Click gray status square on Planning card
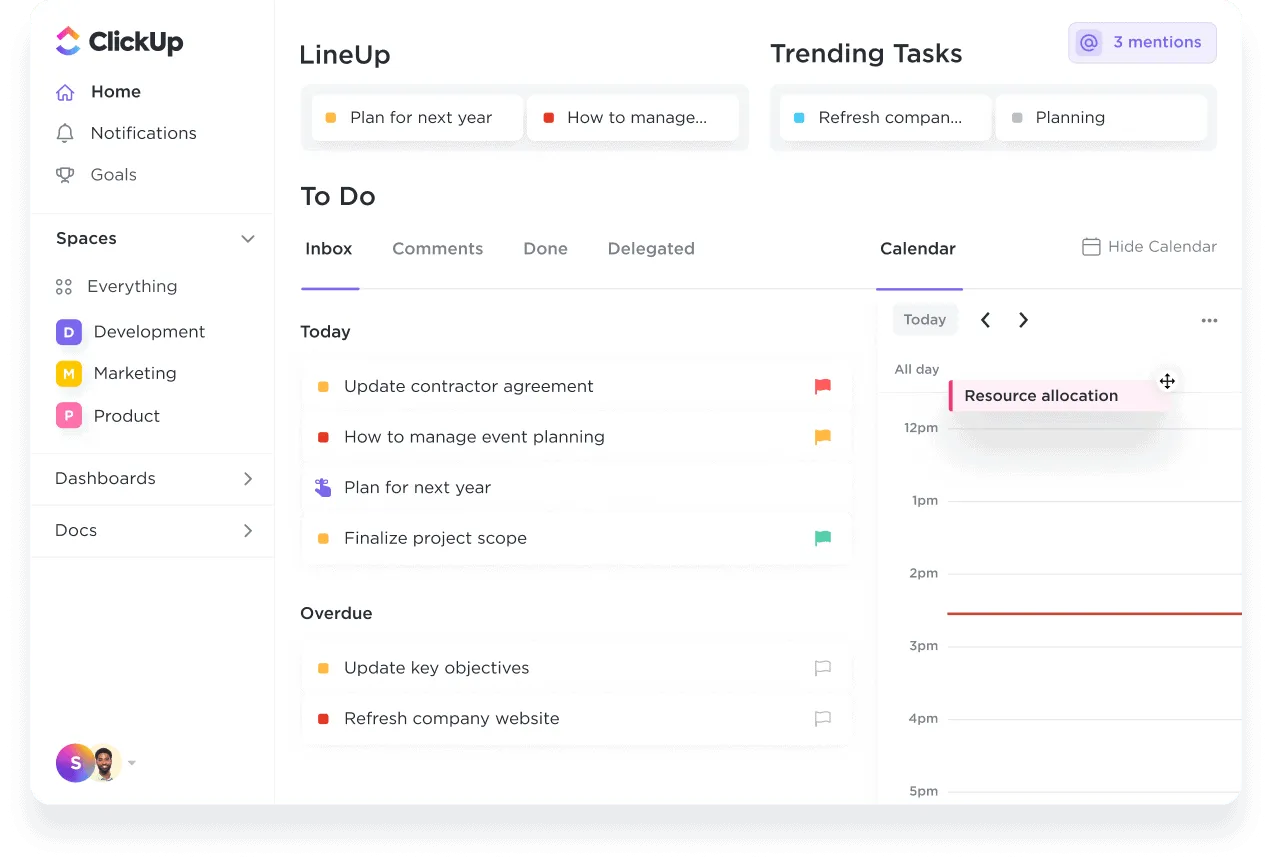Image resolution: width=1272 pixels, height=865 pixels. (1017, 118)
